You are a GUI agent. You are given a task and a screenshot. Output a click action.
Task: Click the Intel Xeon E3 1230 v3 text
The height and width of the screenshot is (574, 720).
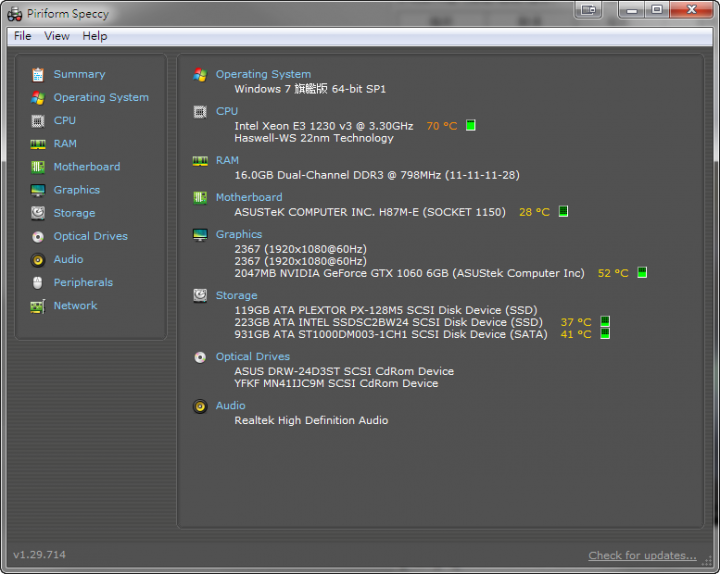point(324,126)
